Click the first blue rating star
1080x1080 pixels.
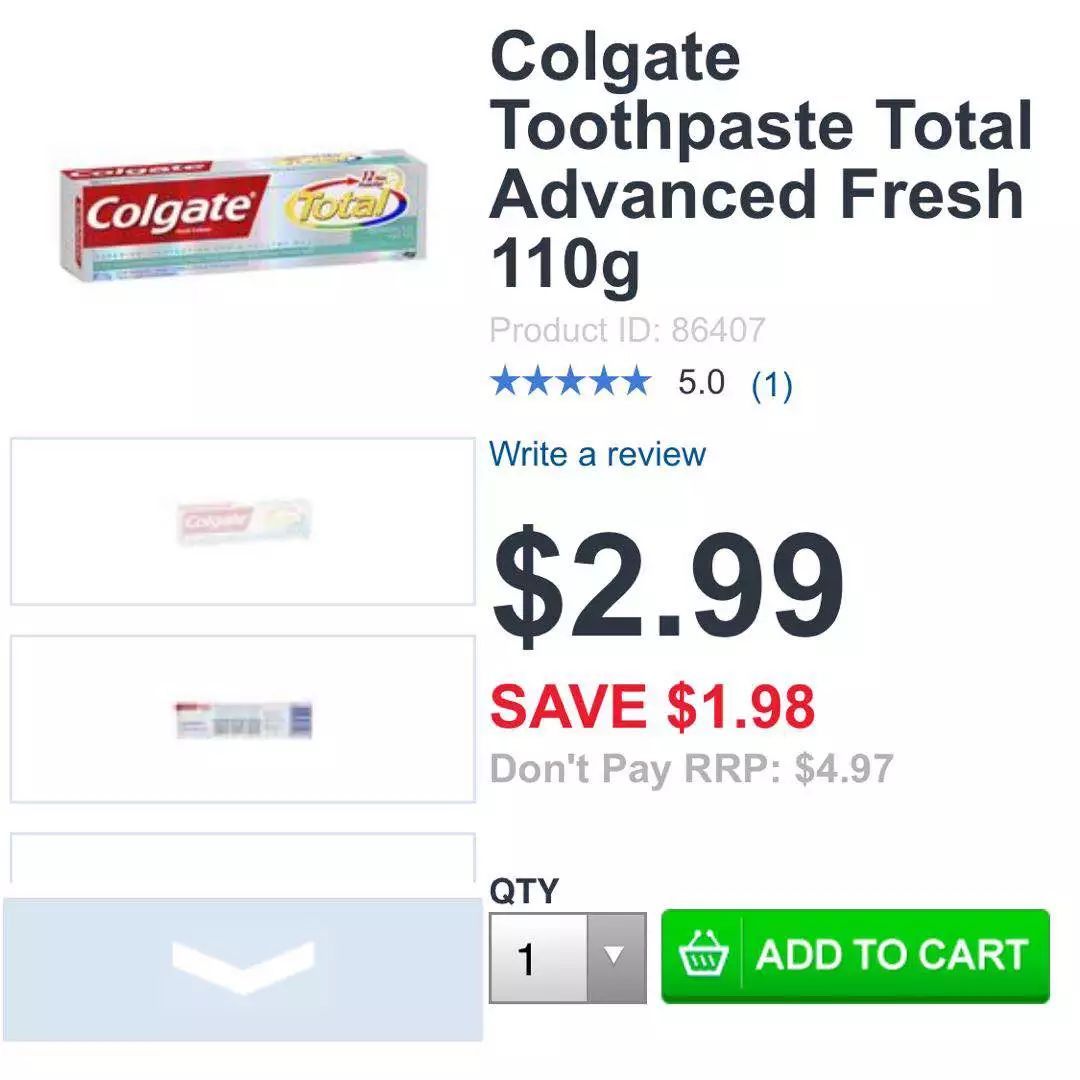coord(506,382)
